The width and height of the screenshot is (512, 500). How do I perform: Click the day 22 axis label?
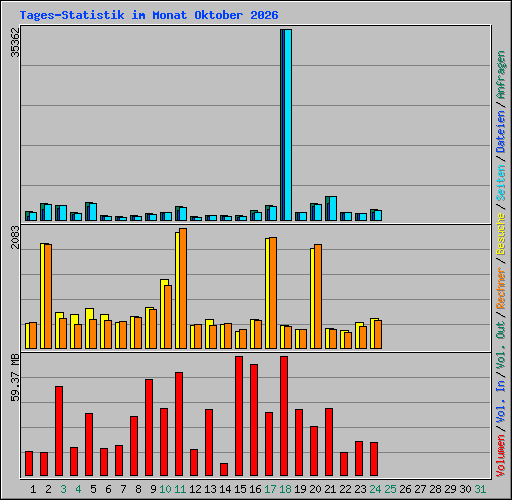pyautogui.click(x=345, y=489)
